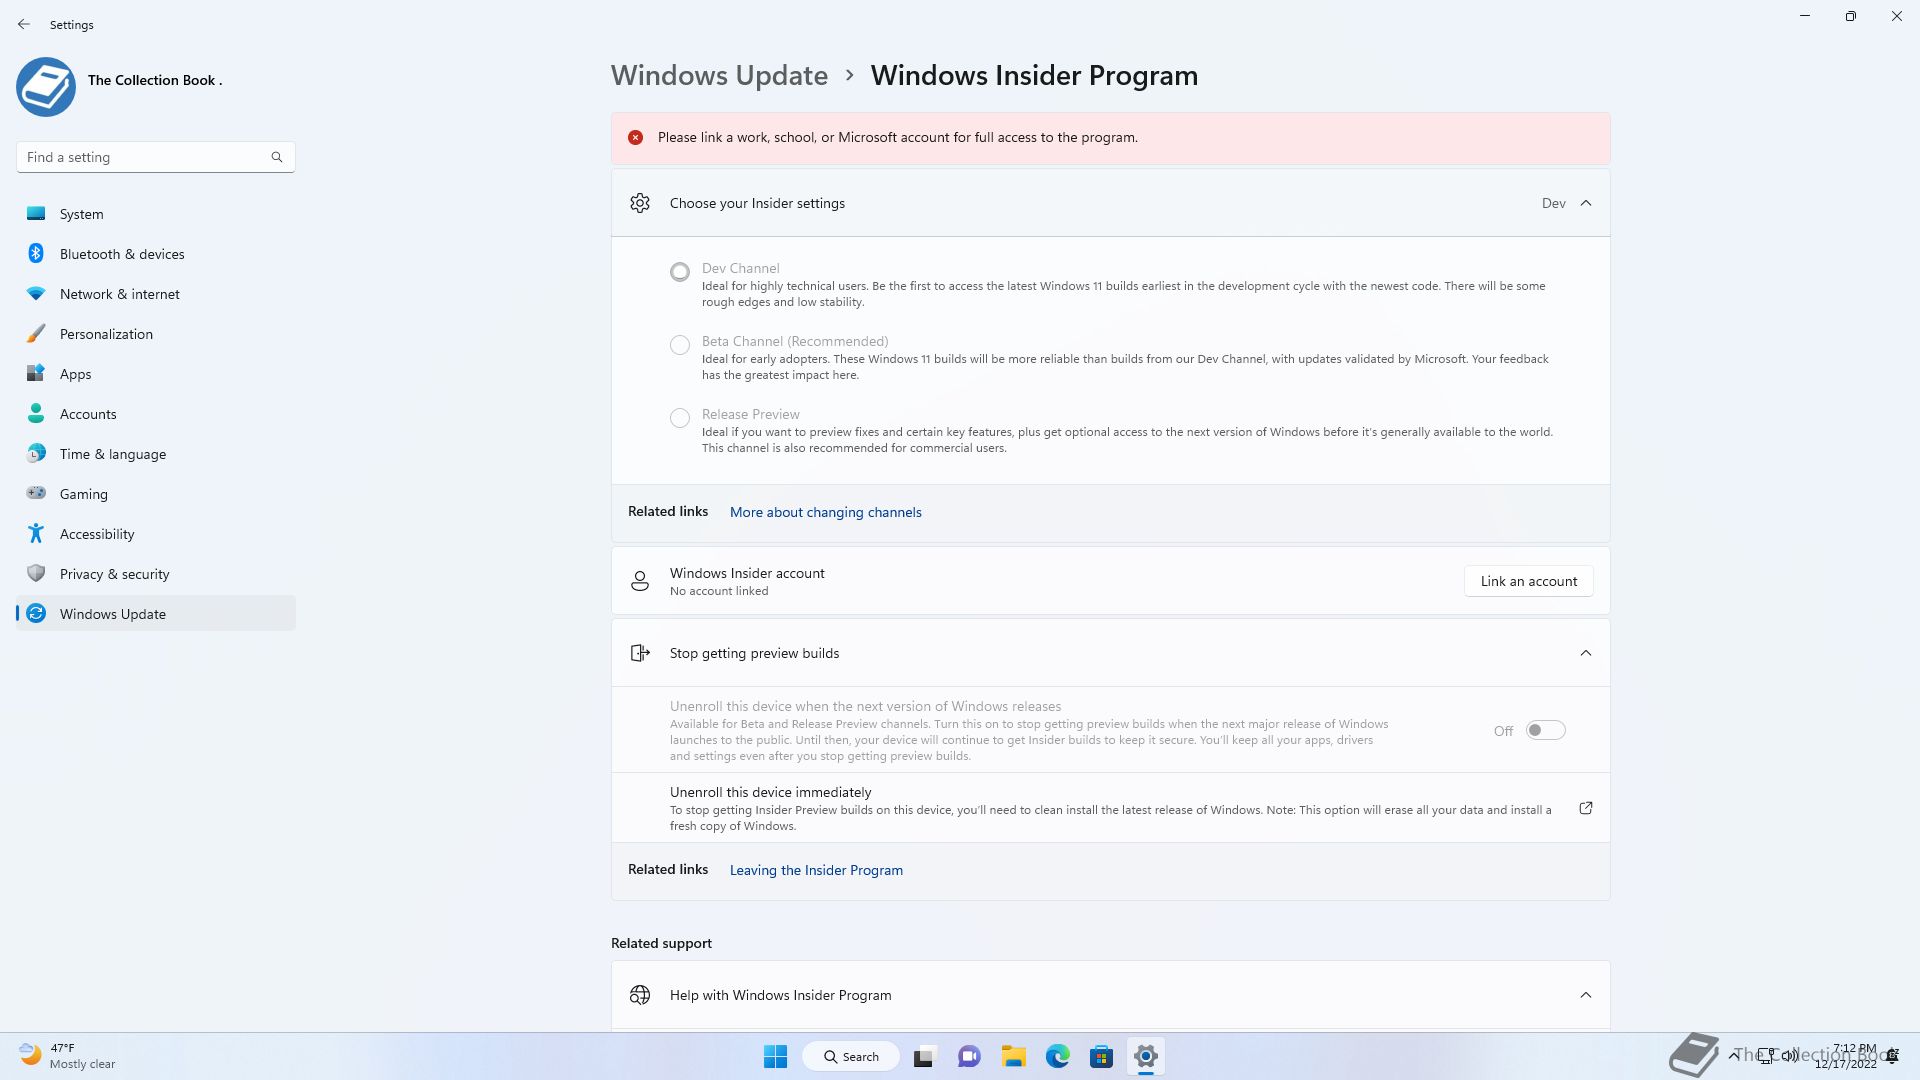Collapse Help with Windows Insider Program section

[1586, 995]
